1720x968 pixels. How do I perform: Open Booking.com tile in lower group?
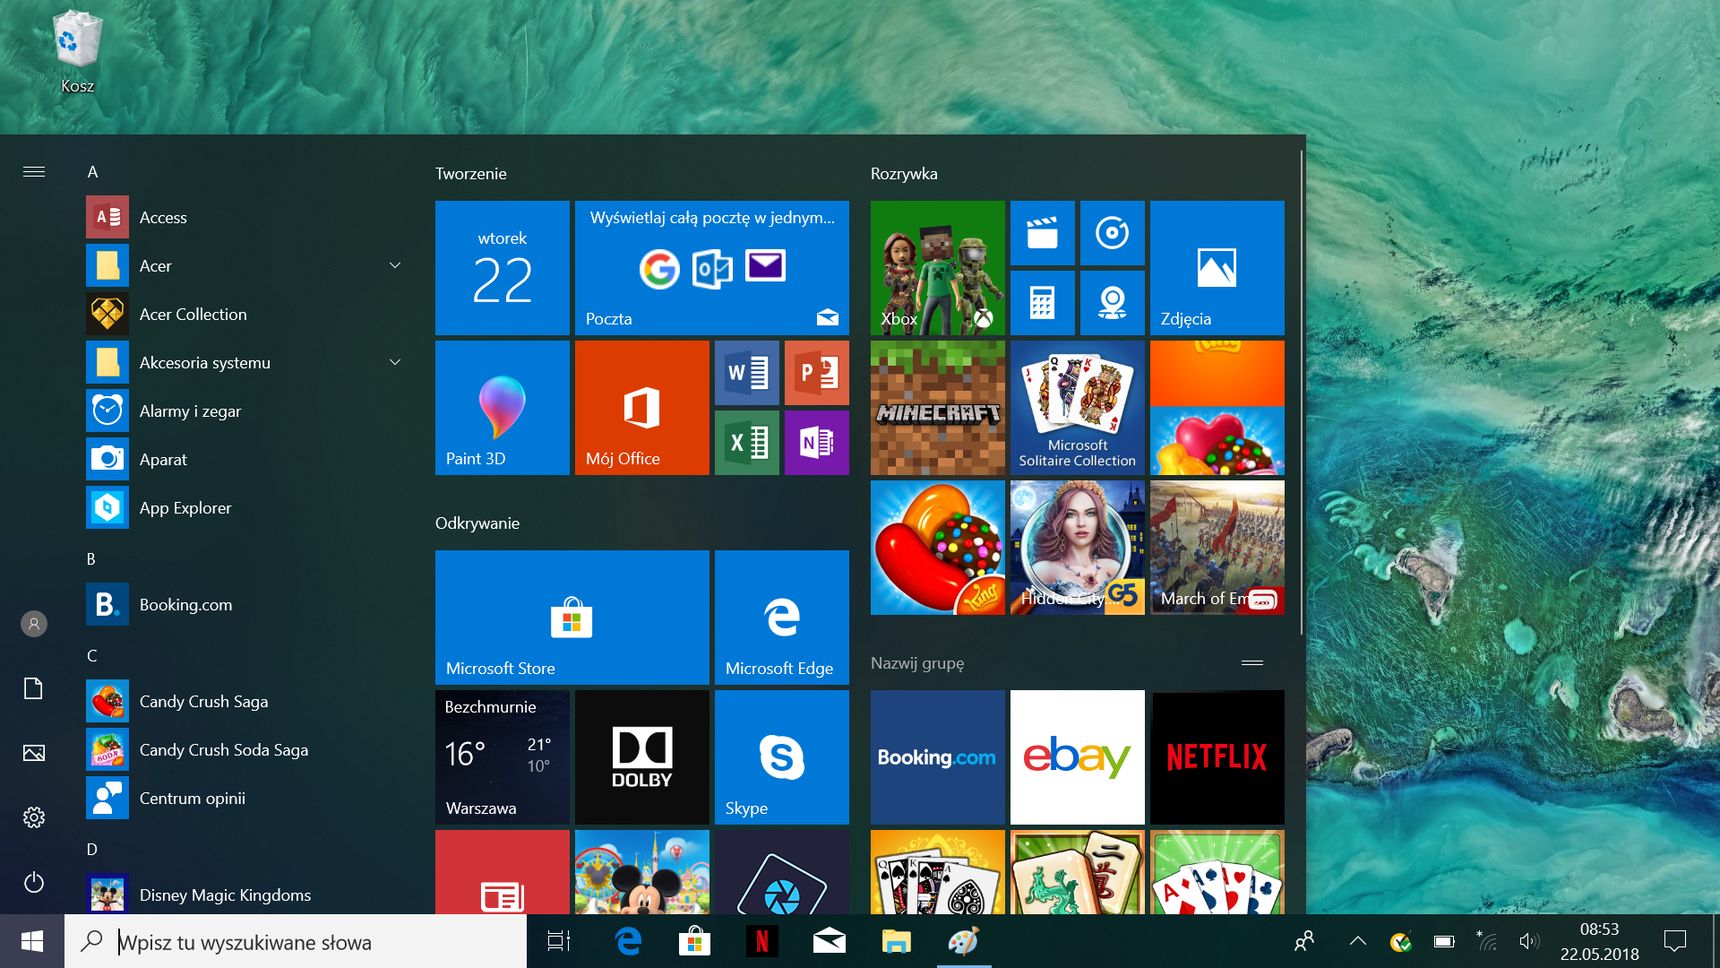pos(938,757)
